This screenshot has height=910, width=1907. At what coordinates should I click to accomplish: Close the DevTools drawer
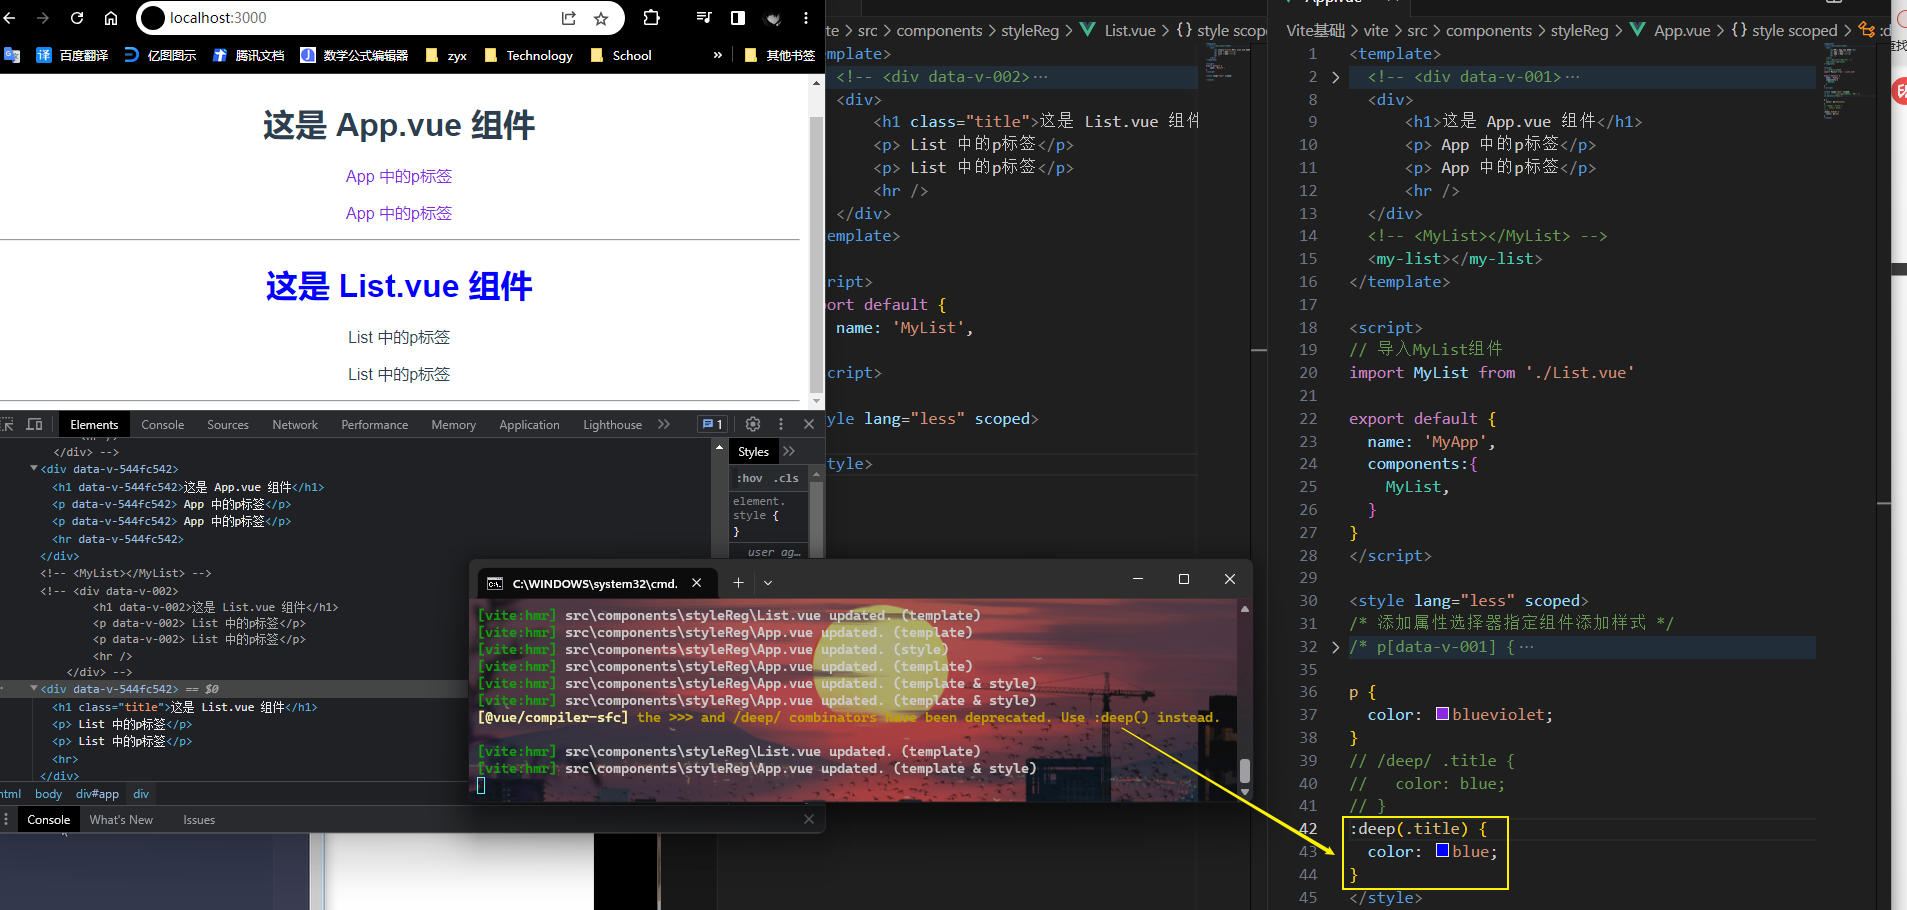[809, 819]
